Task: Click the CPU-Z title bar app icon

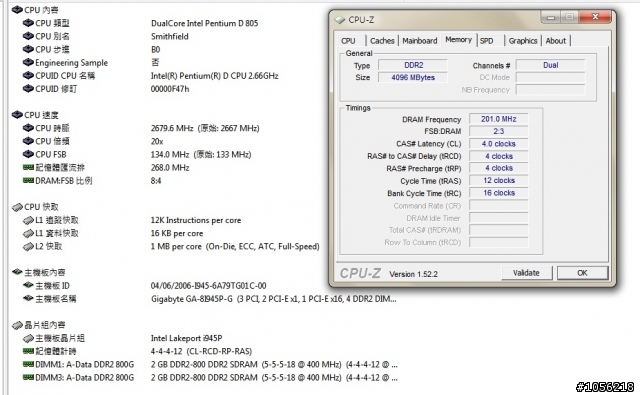Action: (340, 20)
